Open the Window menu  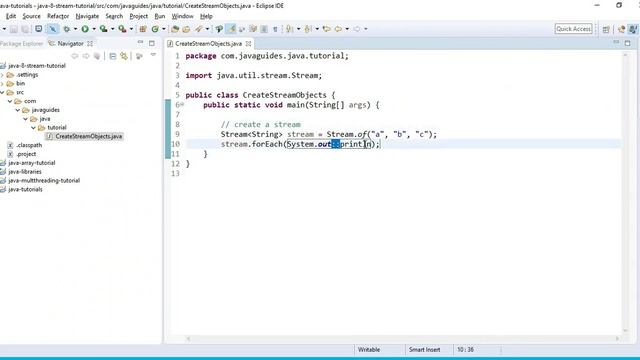[182, 16]
